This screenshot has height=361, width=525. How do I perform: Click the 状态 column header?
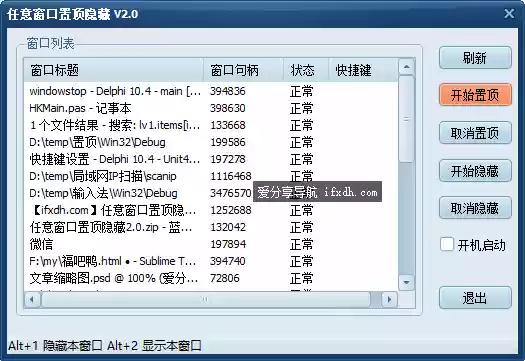[306, 70]
